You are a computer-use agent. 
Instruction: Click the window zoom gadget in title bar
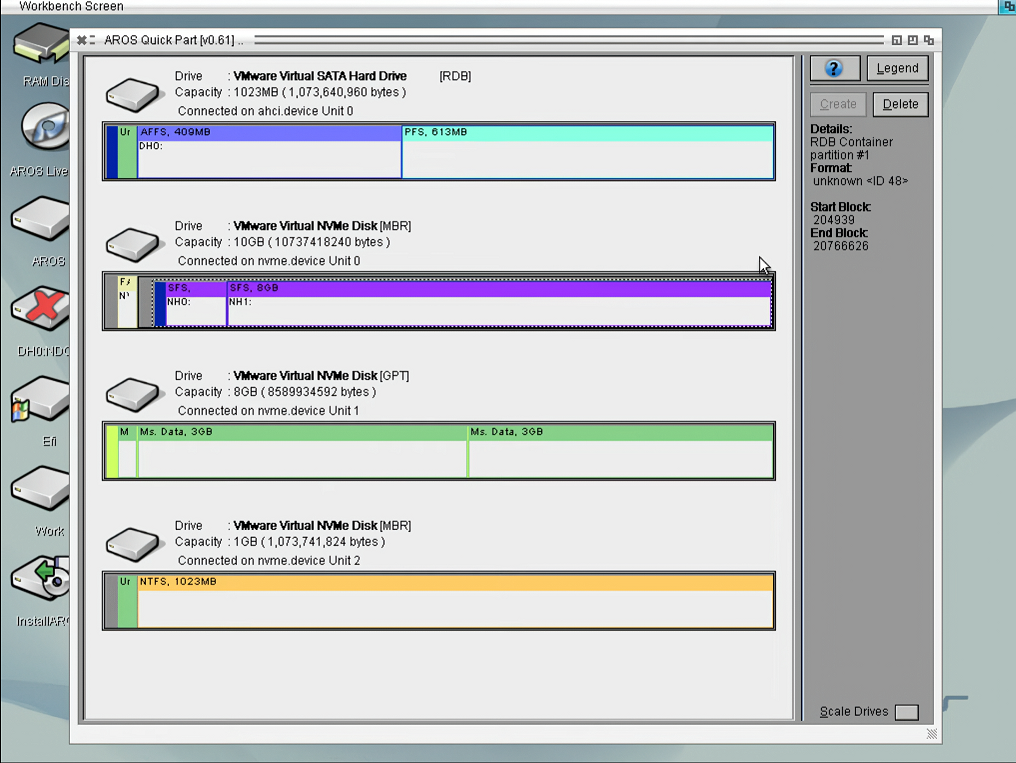(x=912, y=40)
